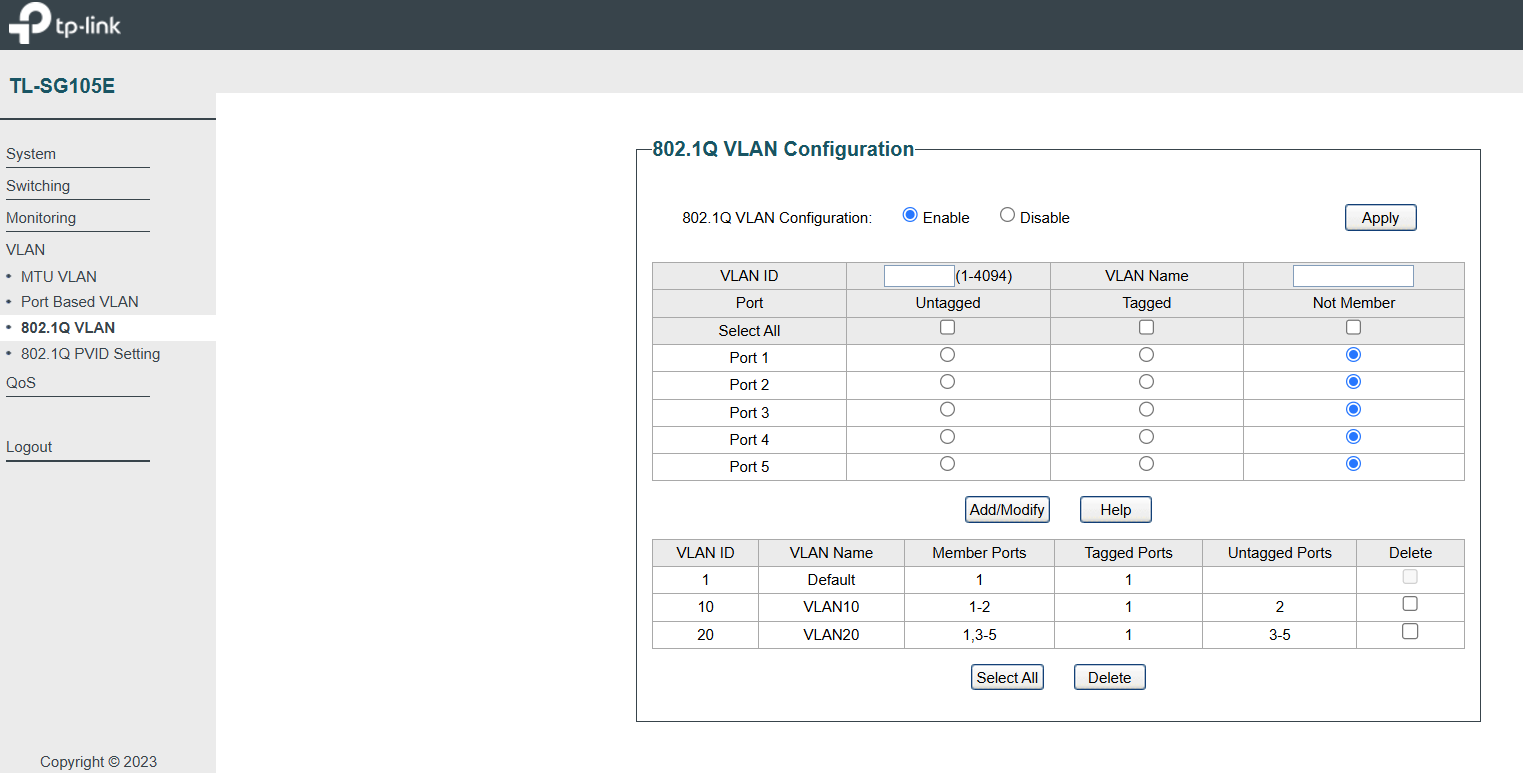Set Port 1 to Untagged
The width and height of the screenshot is (1523, 773).
point(948,355)
